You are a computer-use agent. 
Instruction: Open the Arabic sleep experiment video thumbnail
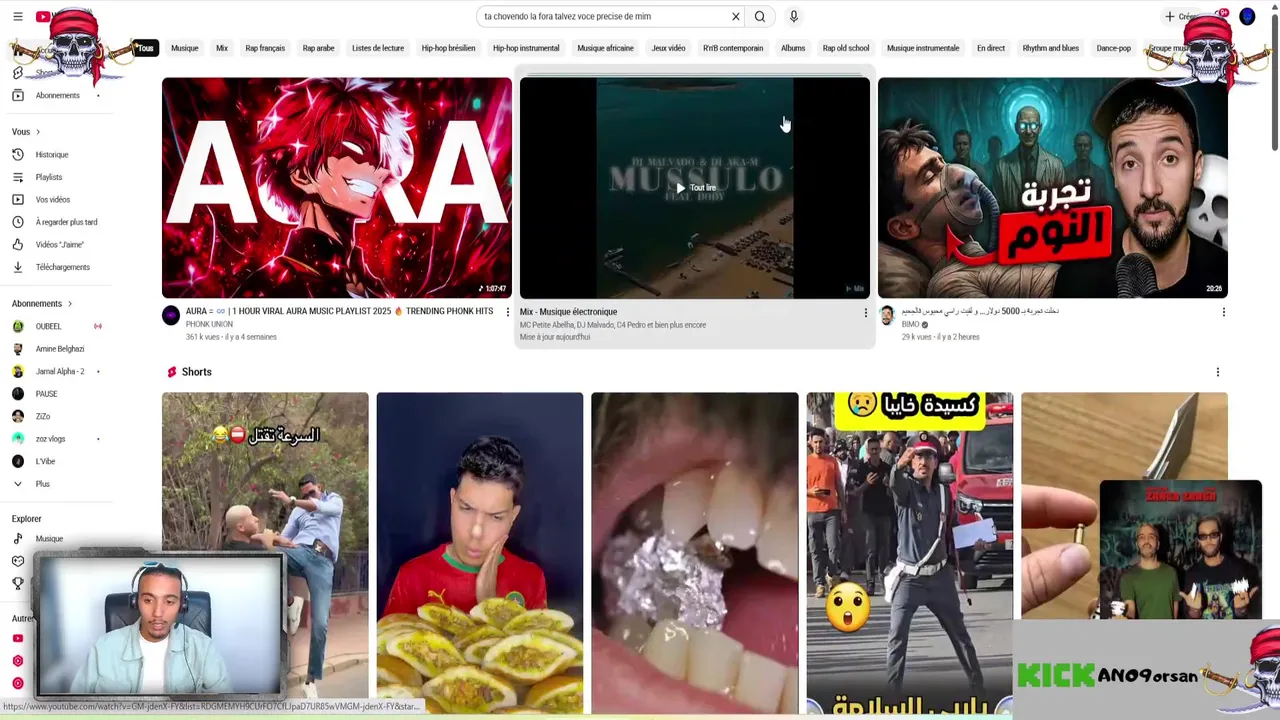point(1053,188)
